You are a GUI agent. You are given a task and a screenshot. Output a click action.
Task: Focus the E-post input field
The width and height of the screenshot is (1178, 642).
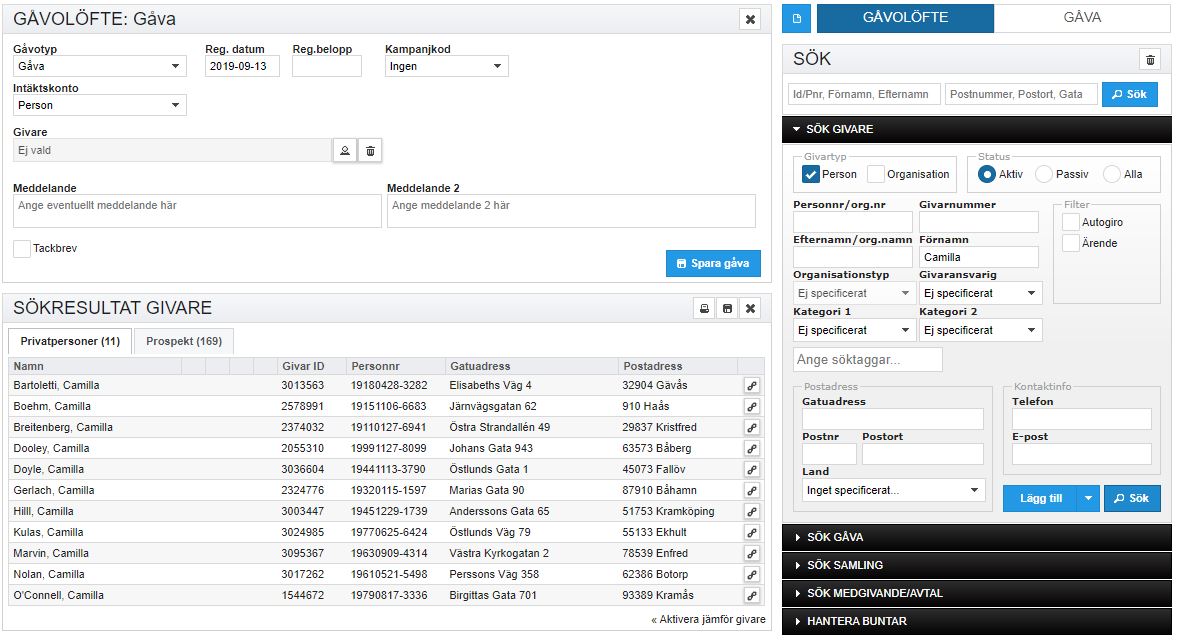tap(1082, 454)
